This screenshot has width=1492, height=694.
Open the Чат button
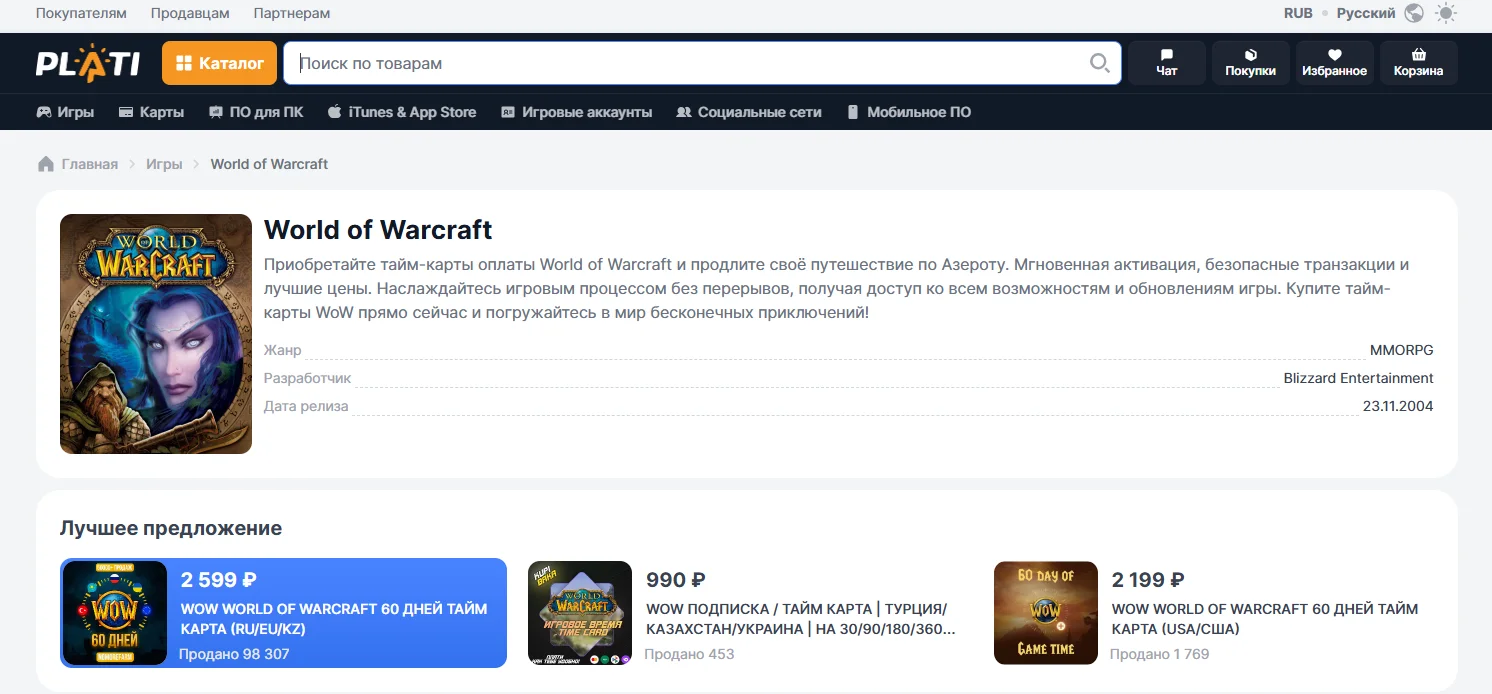(1167, 62)
